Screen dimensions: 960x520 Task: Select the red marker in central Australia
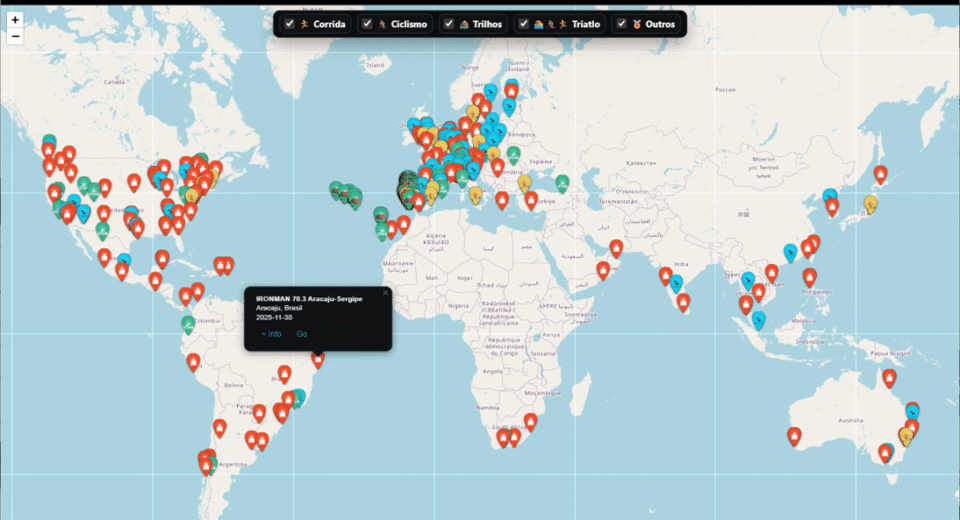pos(794,436)
